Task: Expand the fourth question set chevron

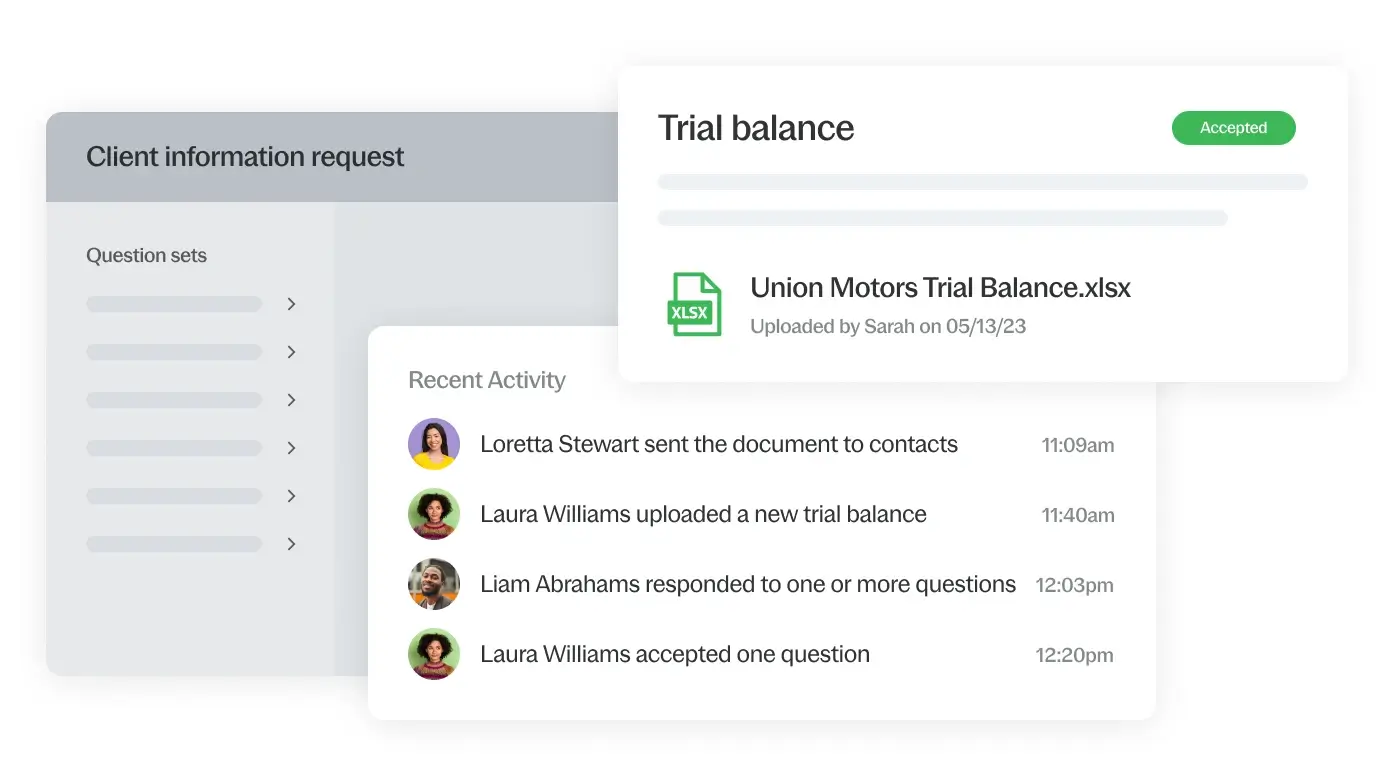Action: point(291,448)
